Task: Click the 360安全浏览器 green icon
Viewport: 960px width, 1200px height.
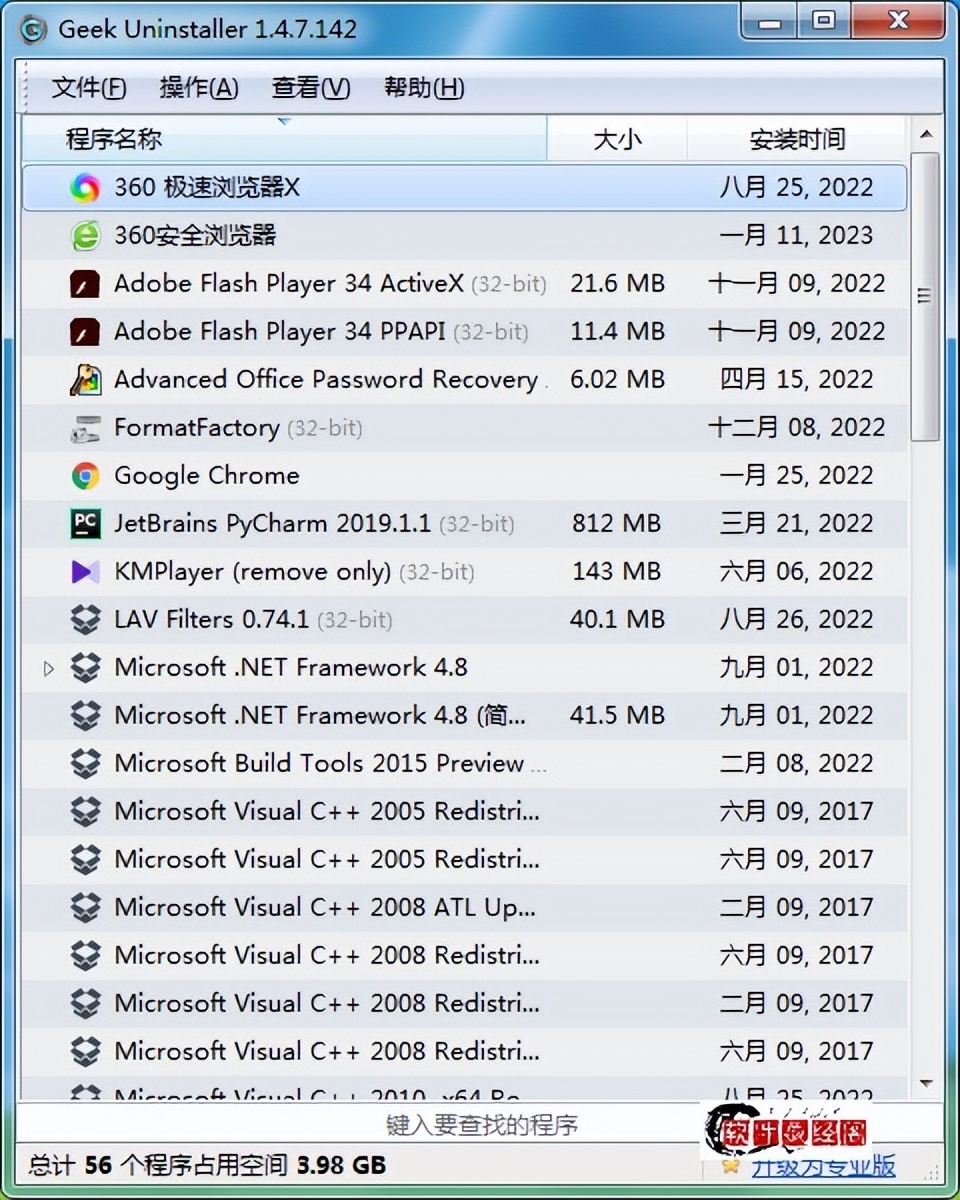Action: click(x=85, y=236)
